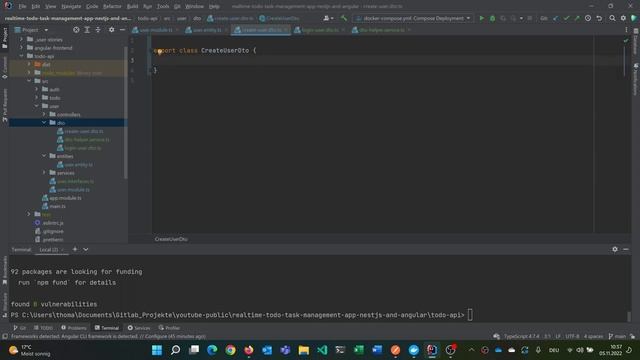Click the Git update project arrow

[556, 18]
